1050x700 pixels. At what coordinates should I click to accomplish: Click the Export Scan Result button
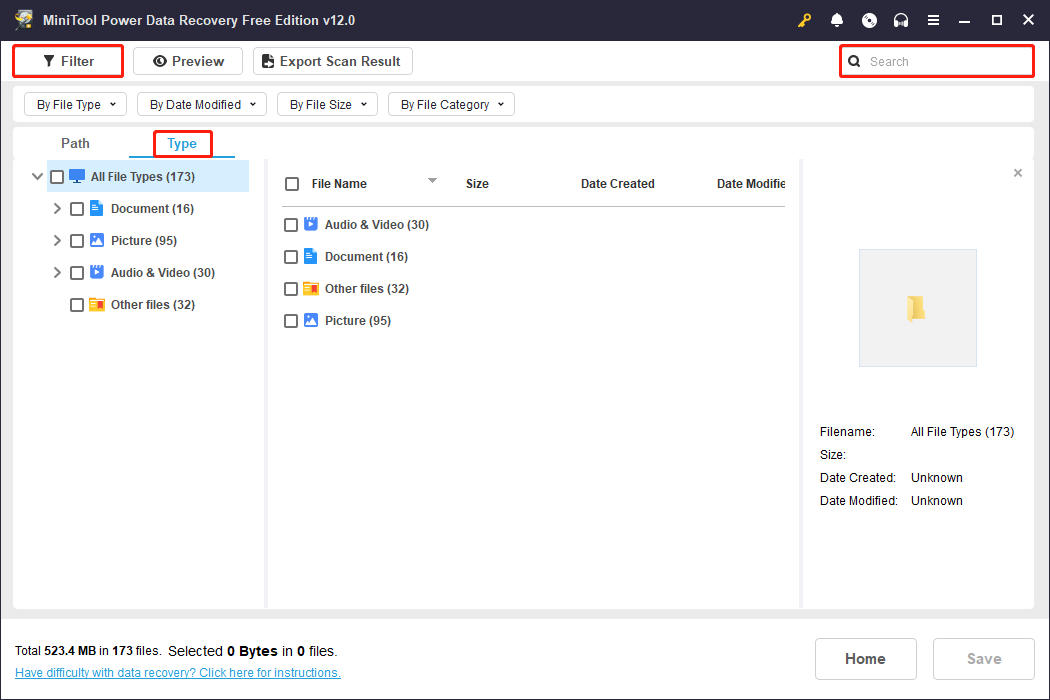332,61
